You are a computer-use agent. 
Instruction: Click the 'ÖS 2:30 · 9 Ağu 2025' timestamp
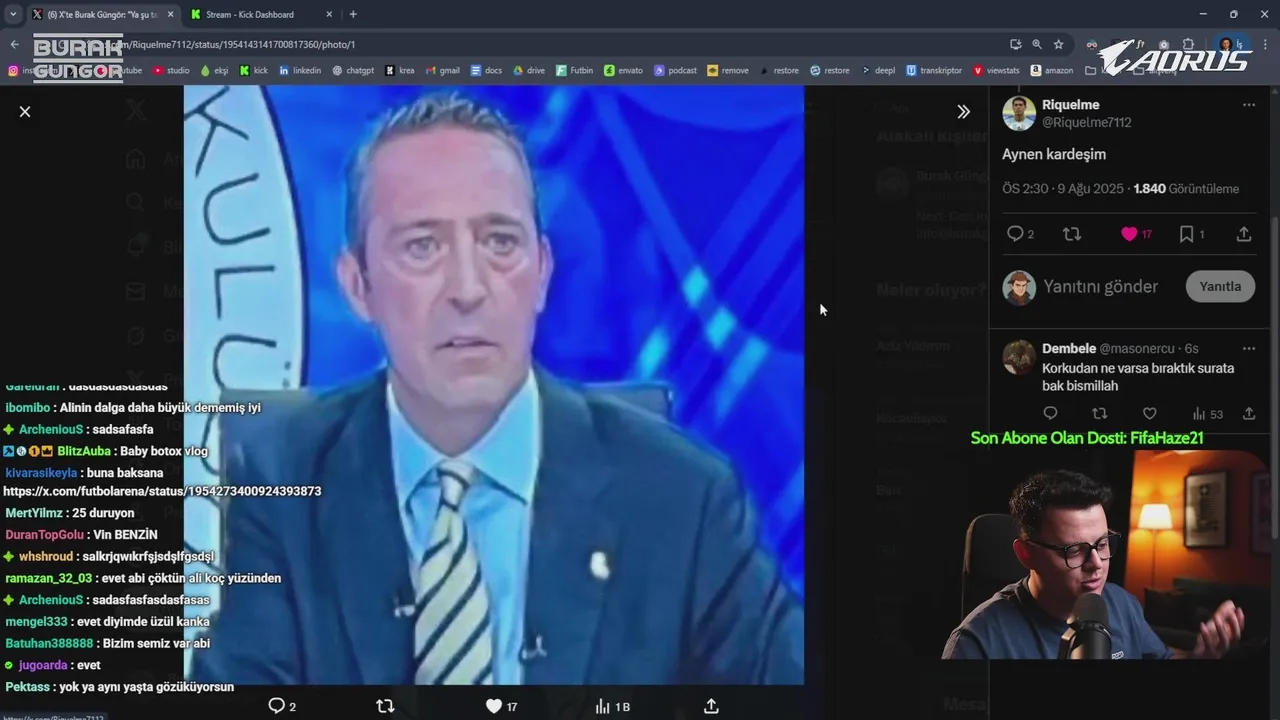click(1063, 189)
